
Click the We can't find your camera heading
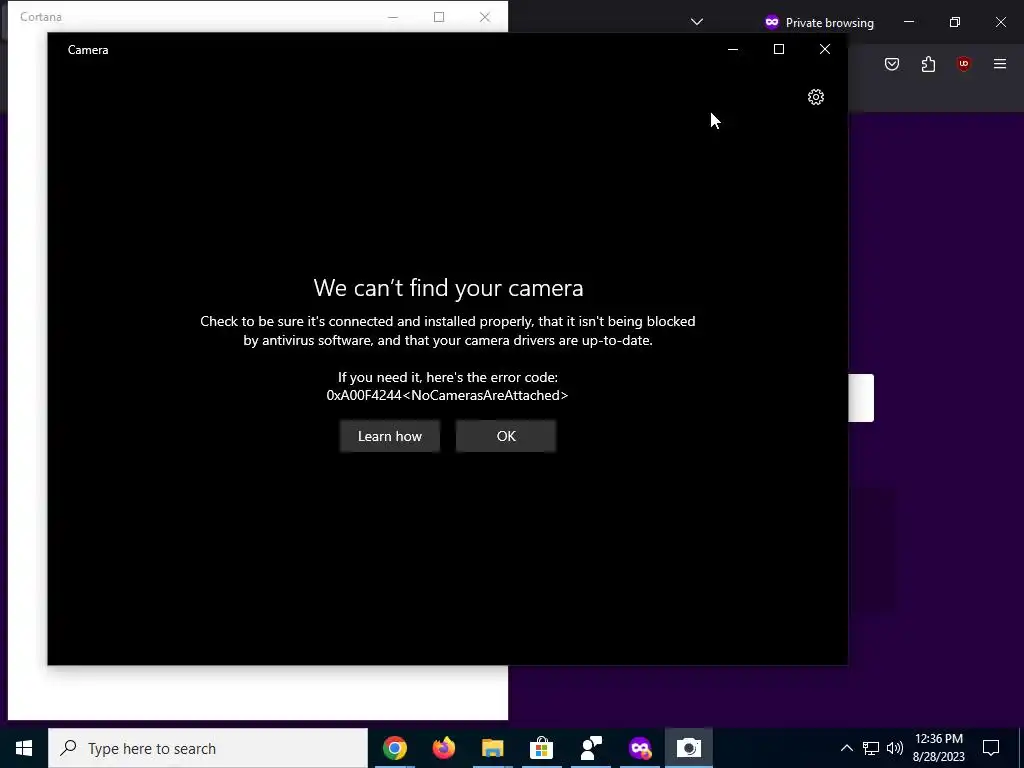coord(448,288)
